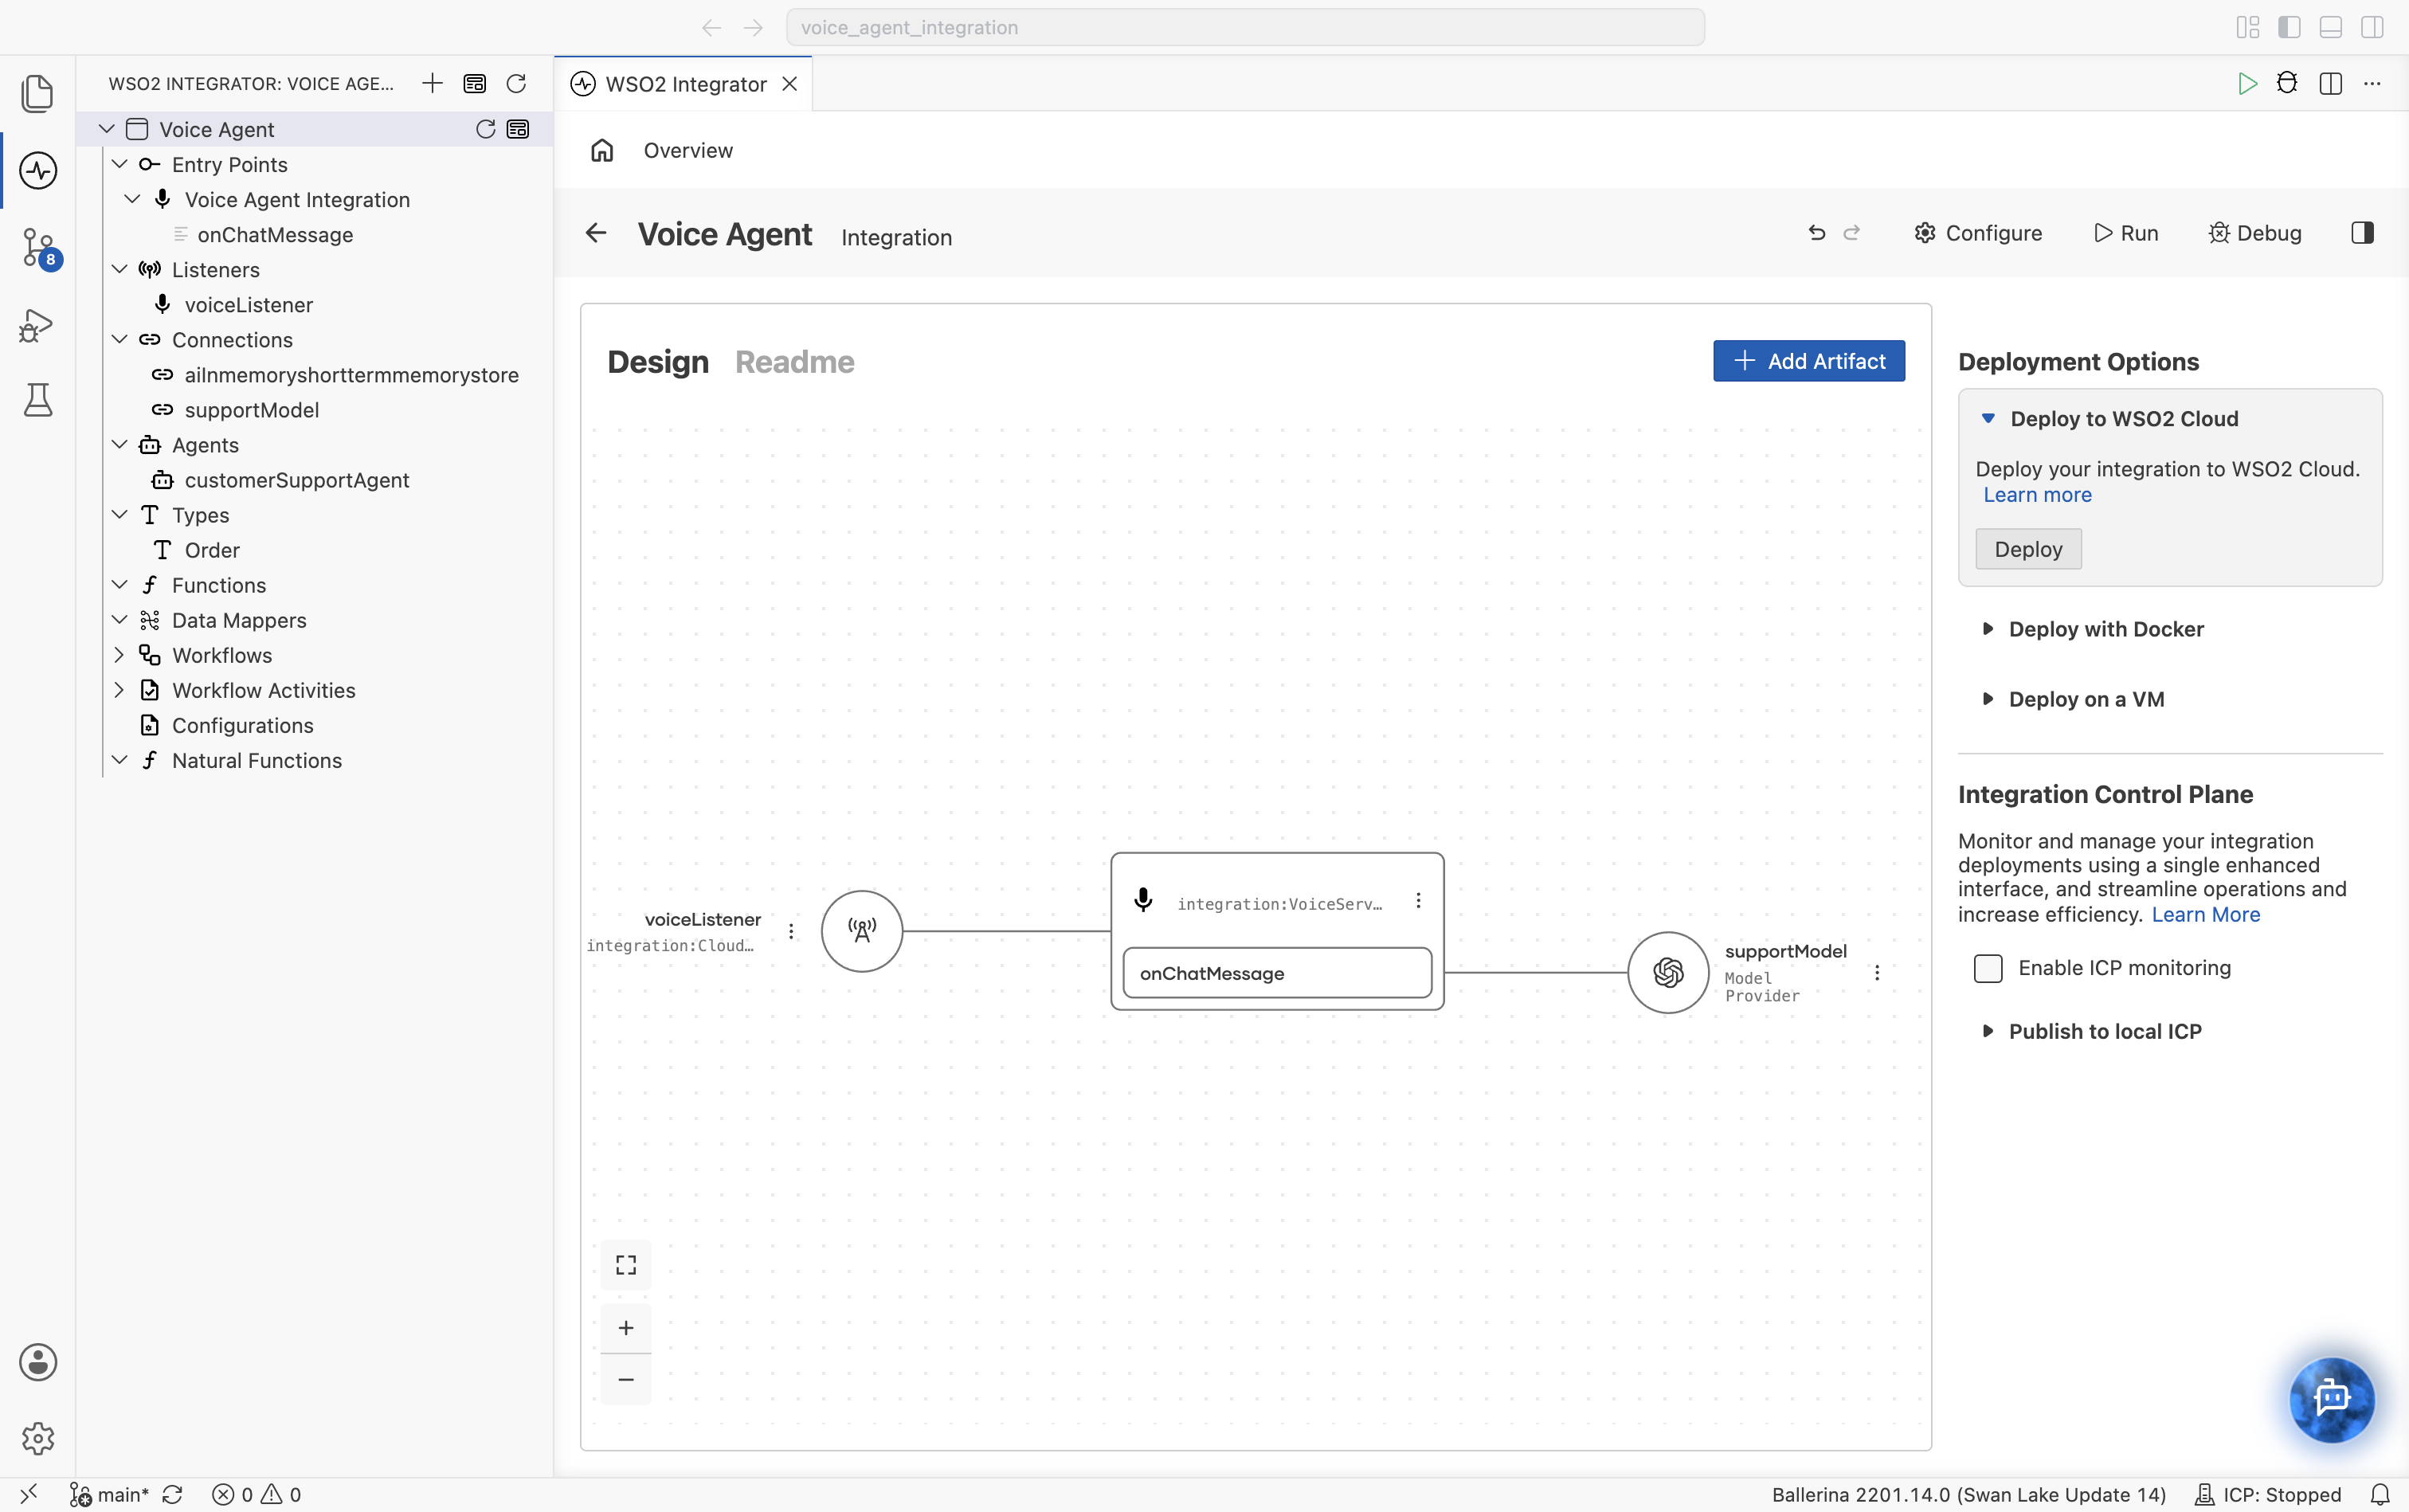Viewport: 2409px width, 1512px height.
Task: Click the Add Artifact button
Action: pyautogui.click(x=1809, y=361)
